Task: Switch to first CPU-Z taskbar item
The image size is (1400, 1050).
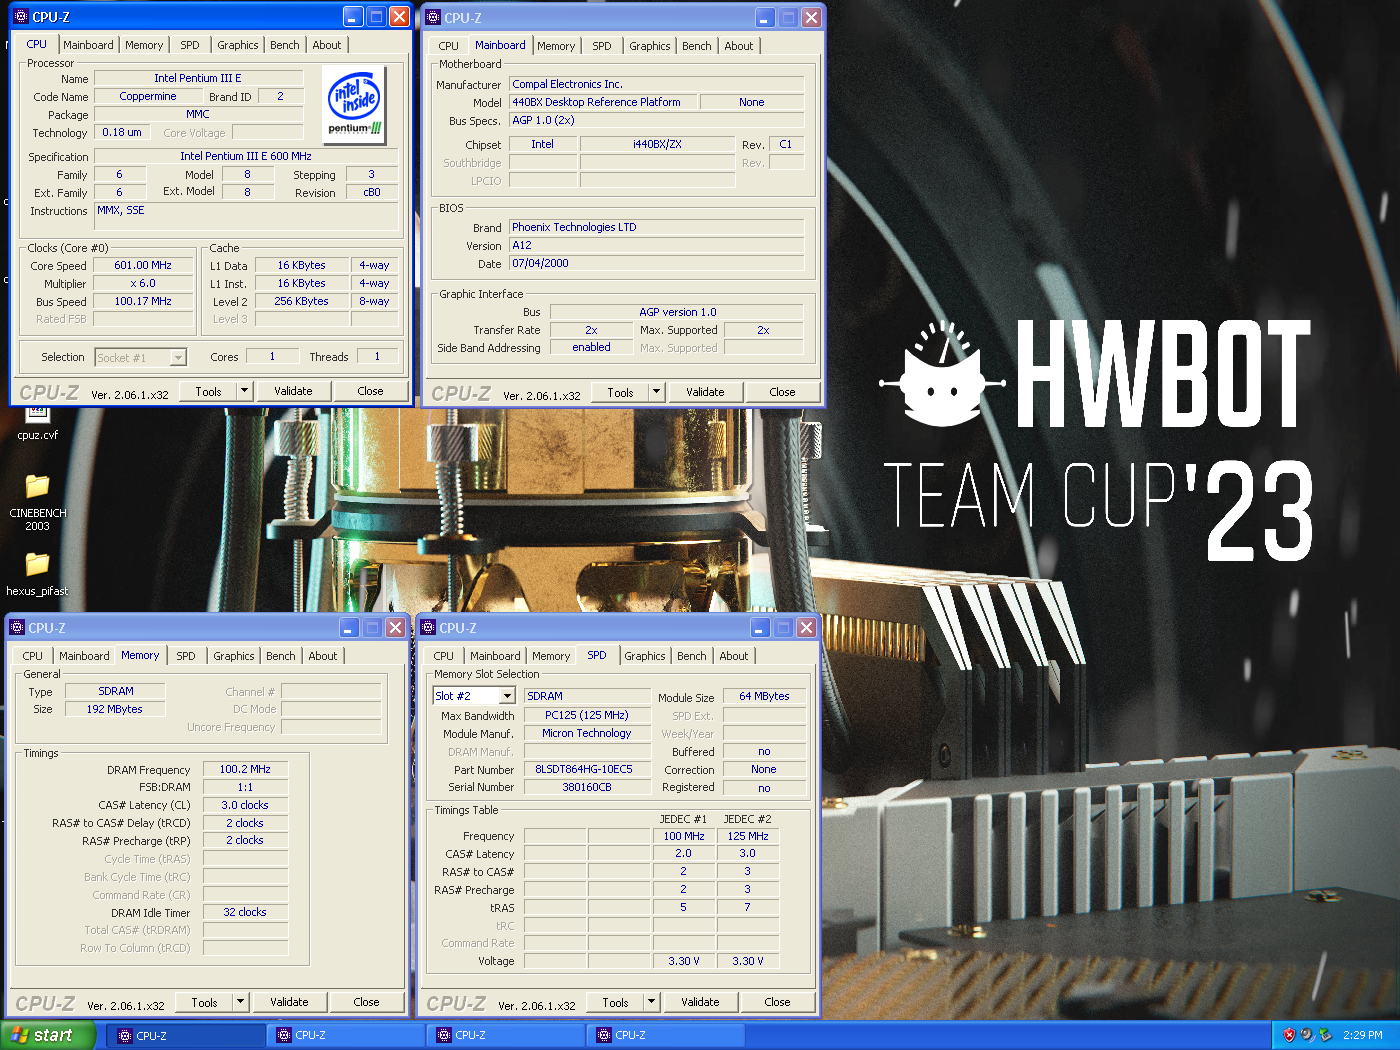Action: 185,1036
